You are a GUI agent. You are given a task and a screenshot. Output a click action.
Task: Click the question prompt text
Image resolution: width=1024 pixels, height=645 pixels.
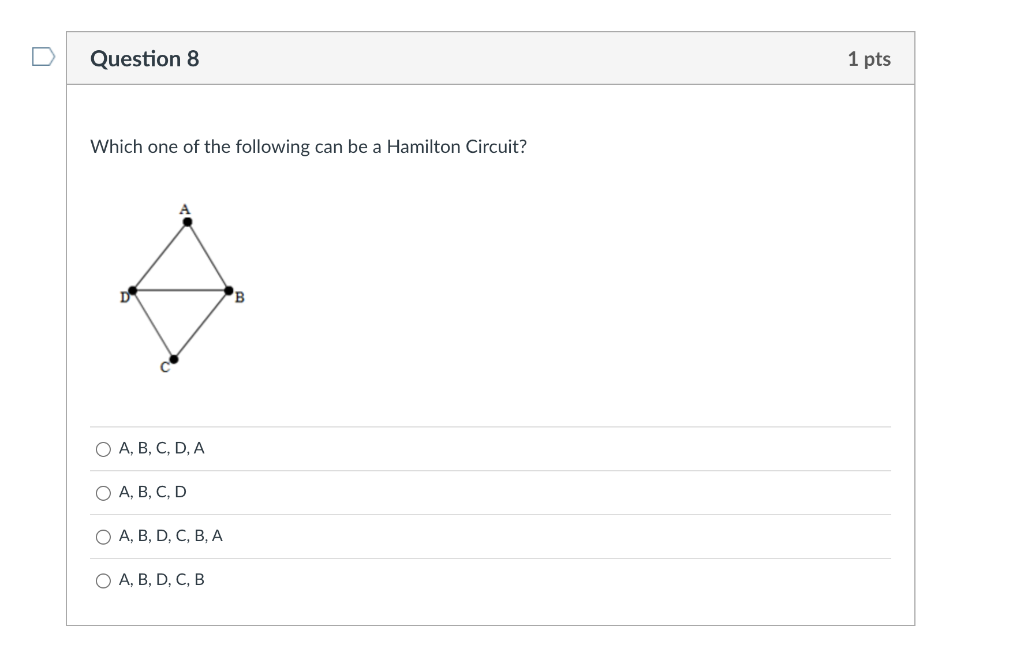[x=307, y=146]
